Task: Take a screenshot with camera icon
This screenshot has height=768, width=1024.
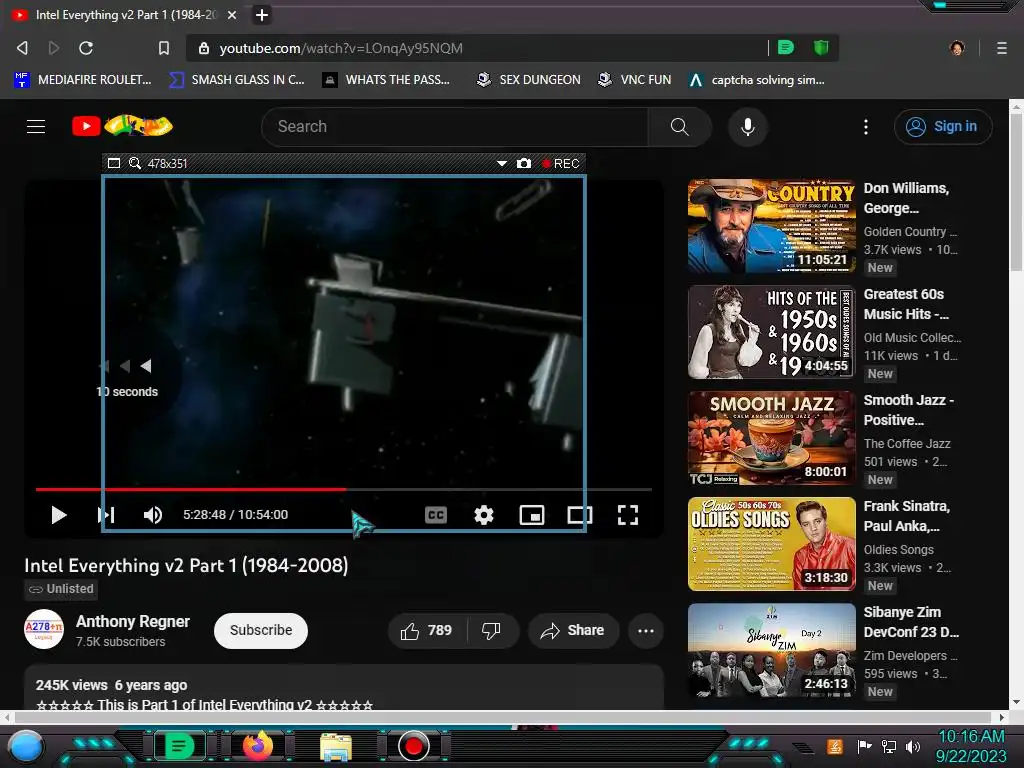Action: [524, 163]
